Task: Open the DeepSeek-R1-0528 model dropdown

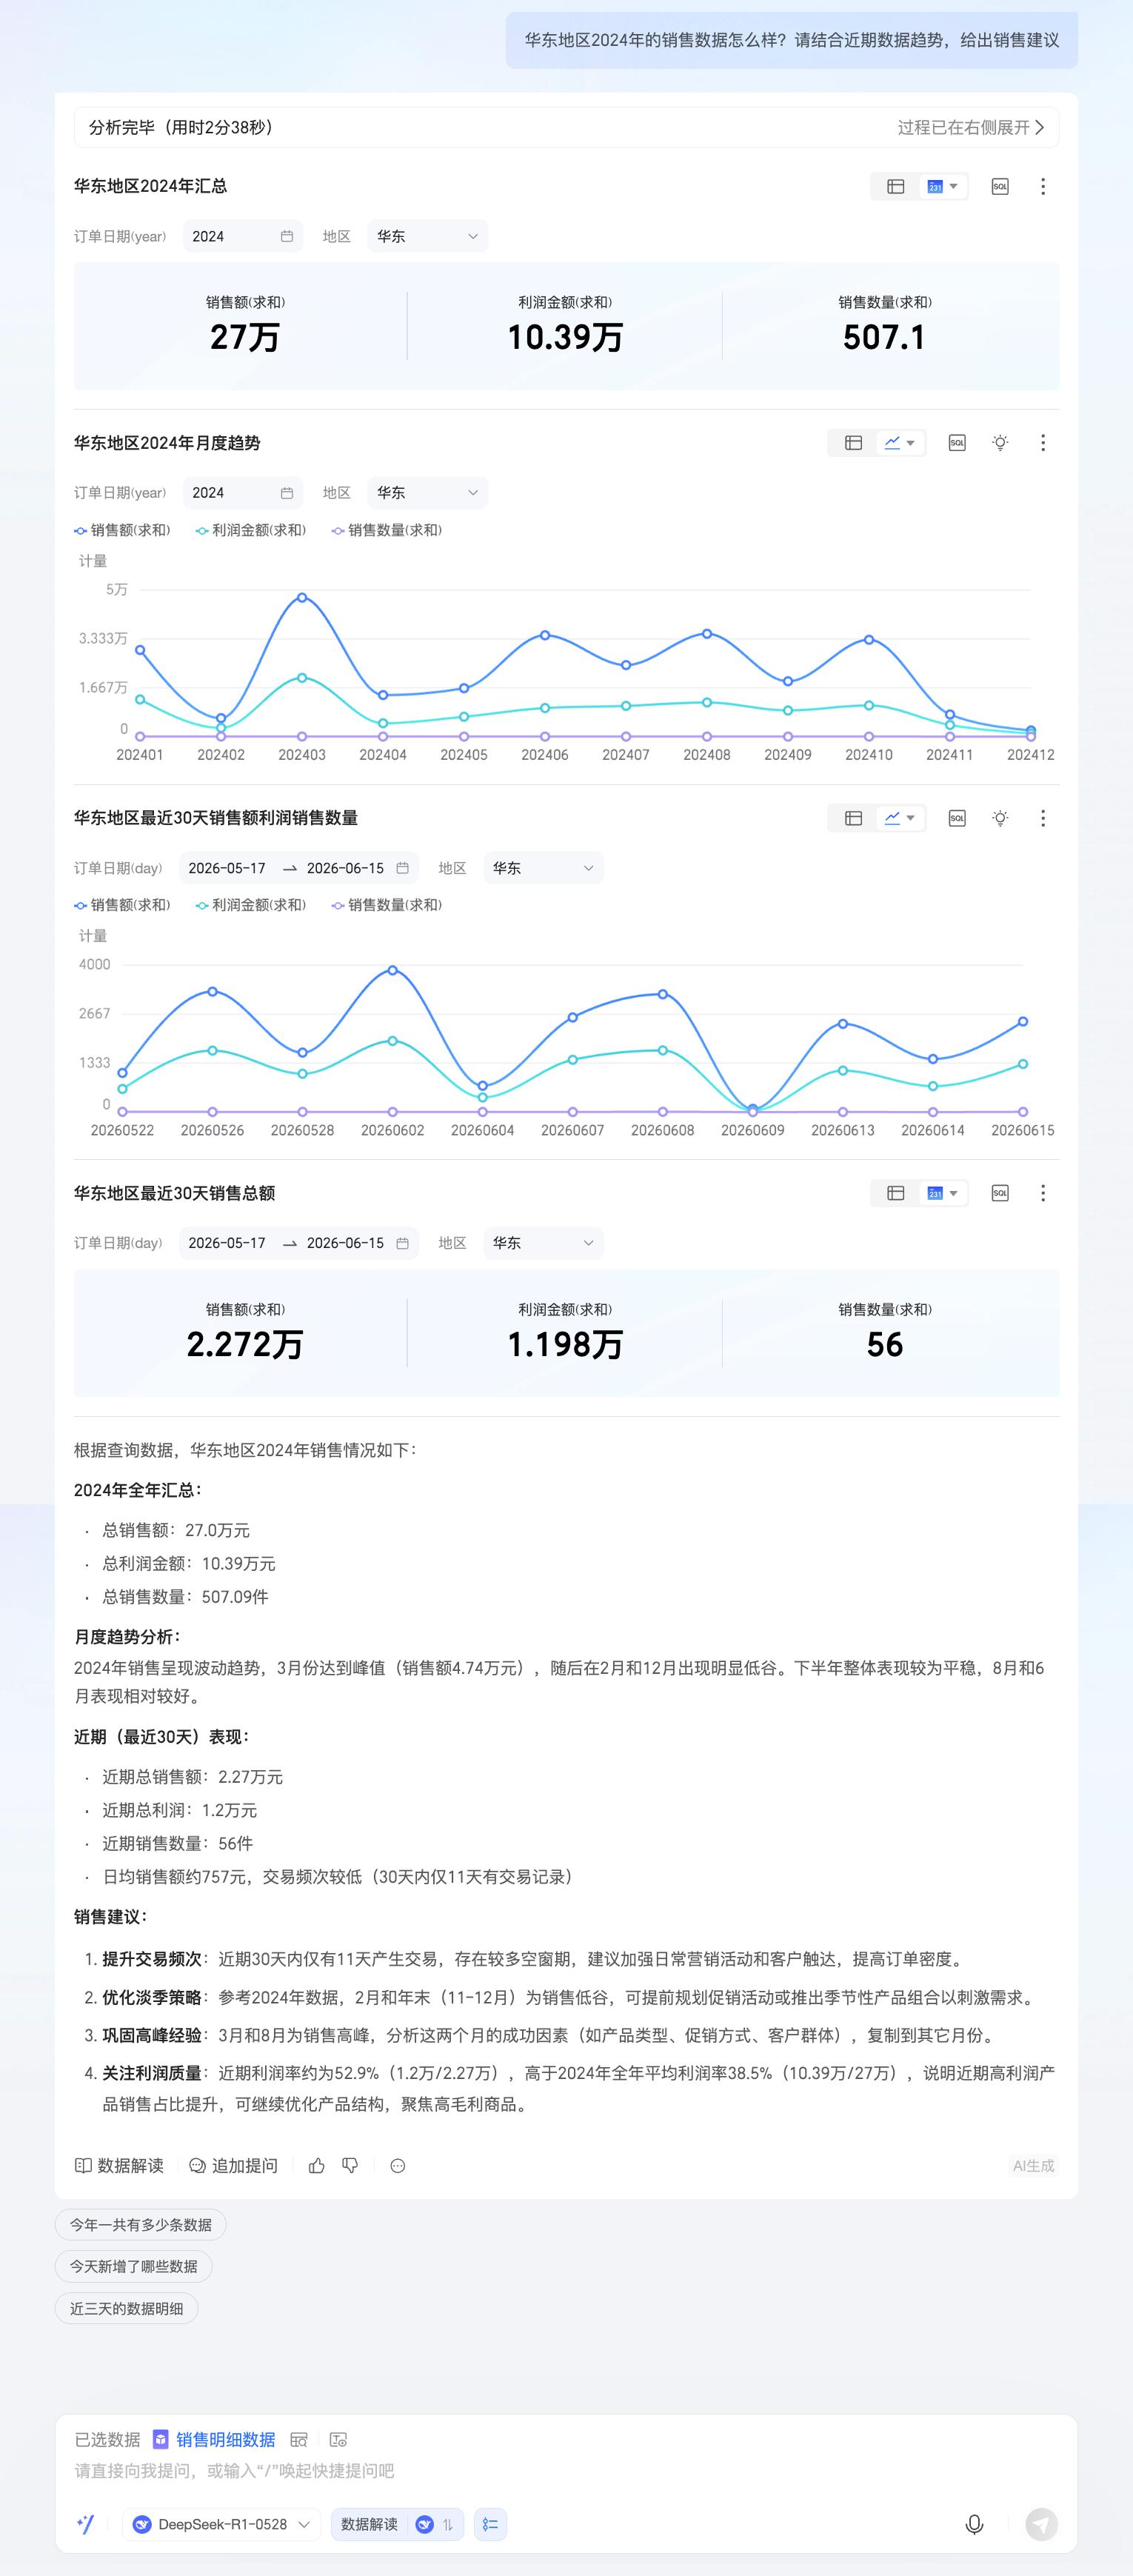Action: (222, 2524)
